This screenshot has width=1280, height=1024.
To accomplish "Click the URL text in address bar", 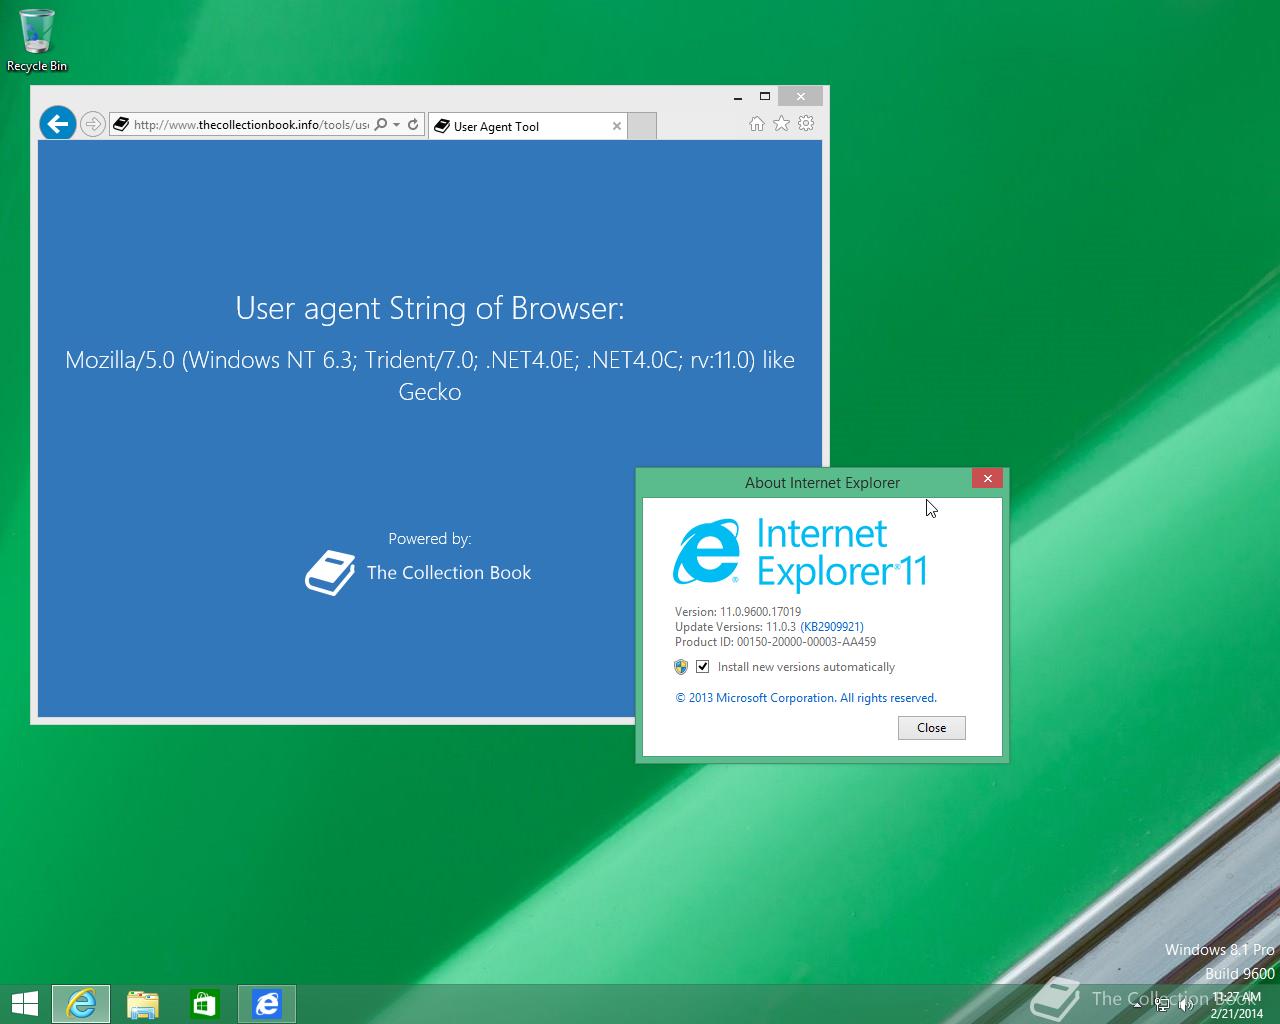I will (251, 125).
